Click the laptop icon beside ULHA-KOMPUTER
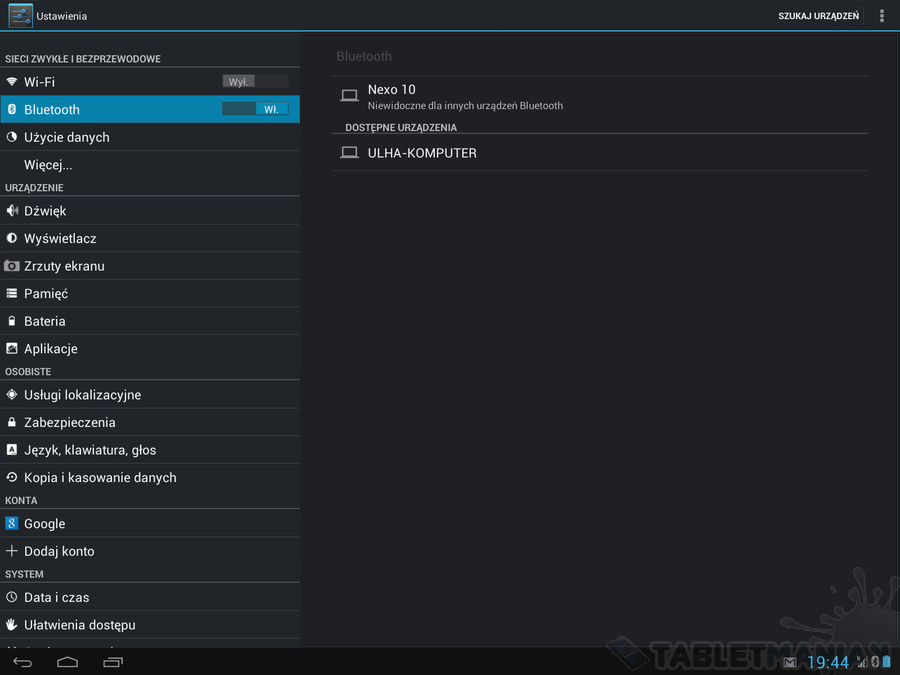 click(x=349, y=153)
